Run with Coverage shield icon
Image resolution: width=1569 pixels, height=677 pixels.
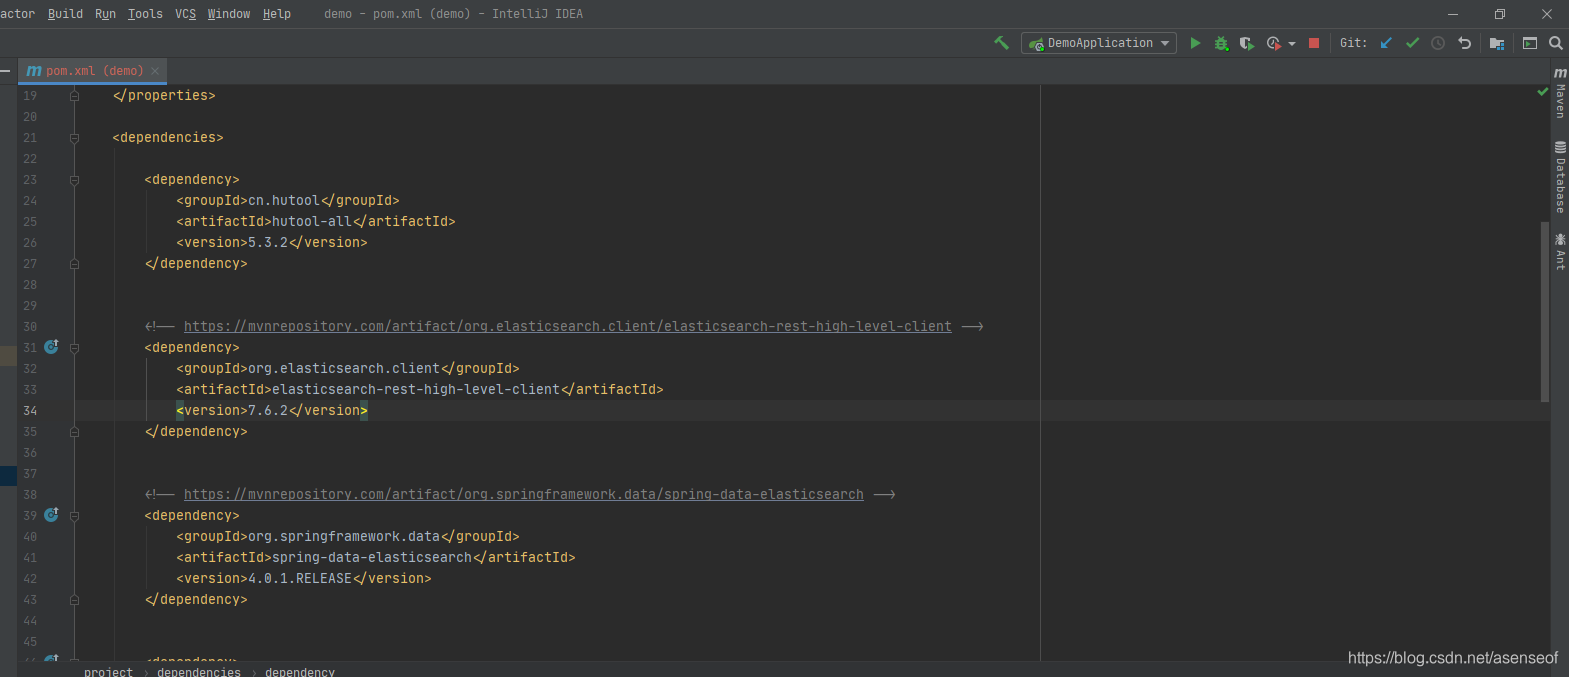(x=1246, y=43)
